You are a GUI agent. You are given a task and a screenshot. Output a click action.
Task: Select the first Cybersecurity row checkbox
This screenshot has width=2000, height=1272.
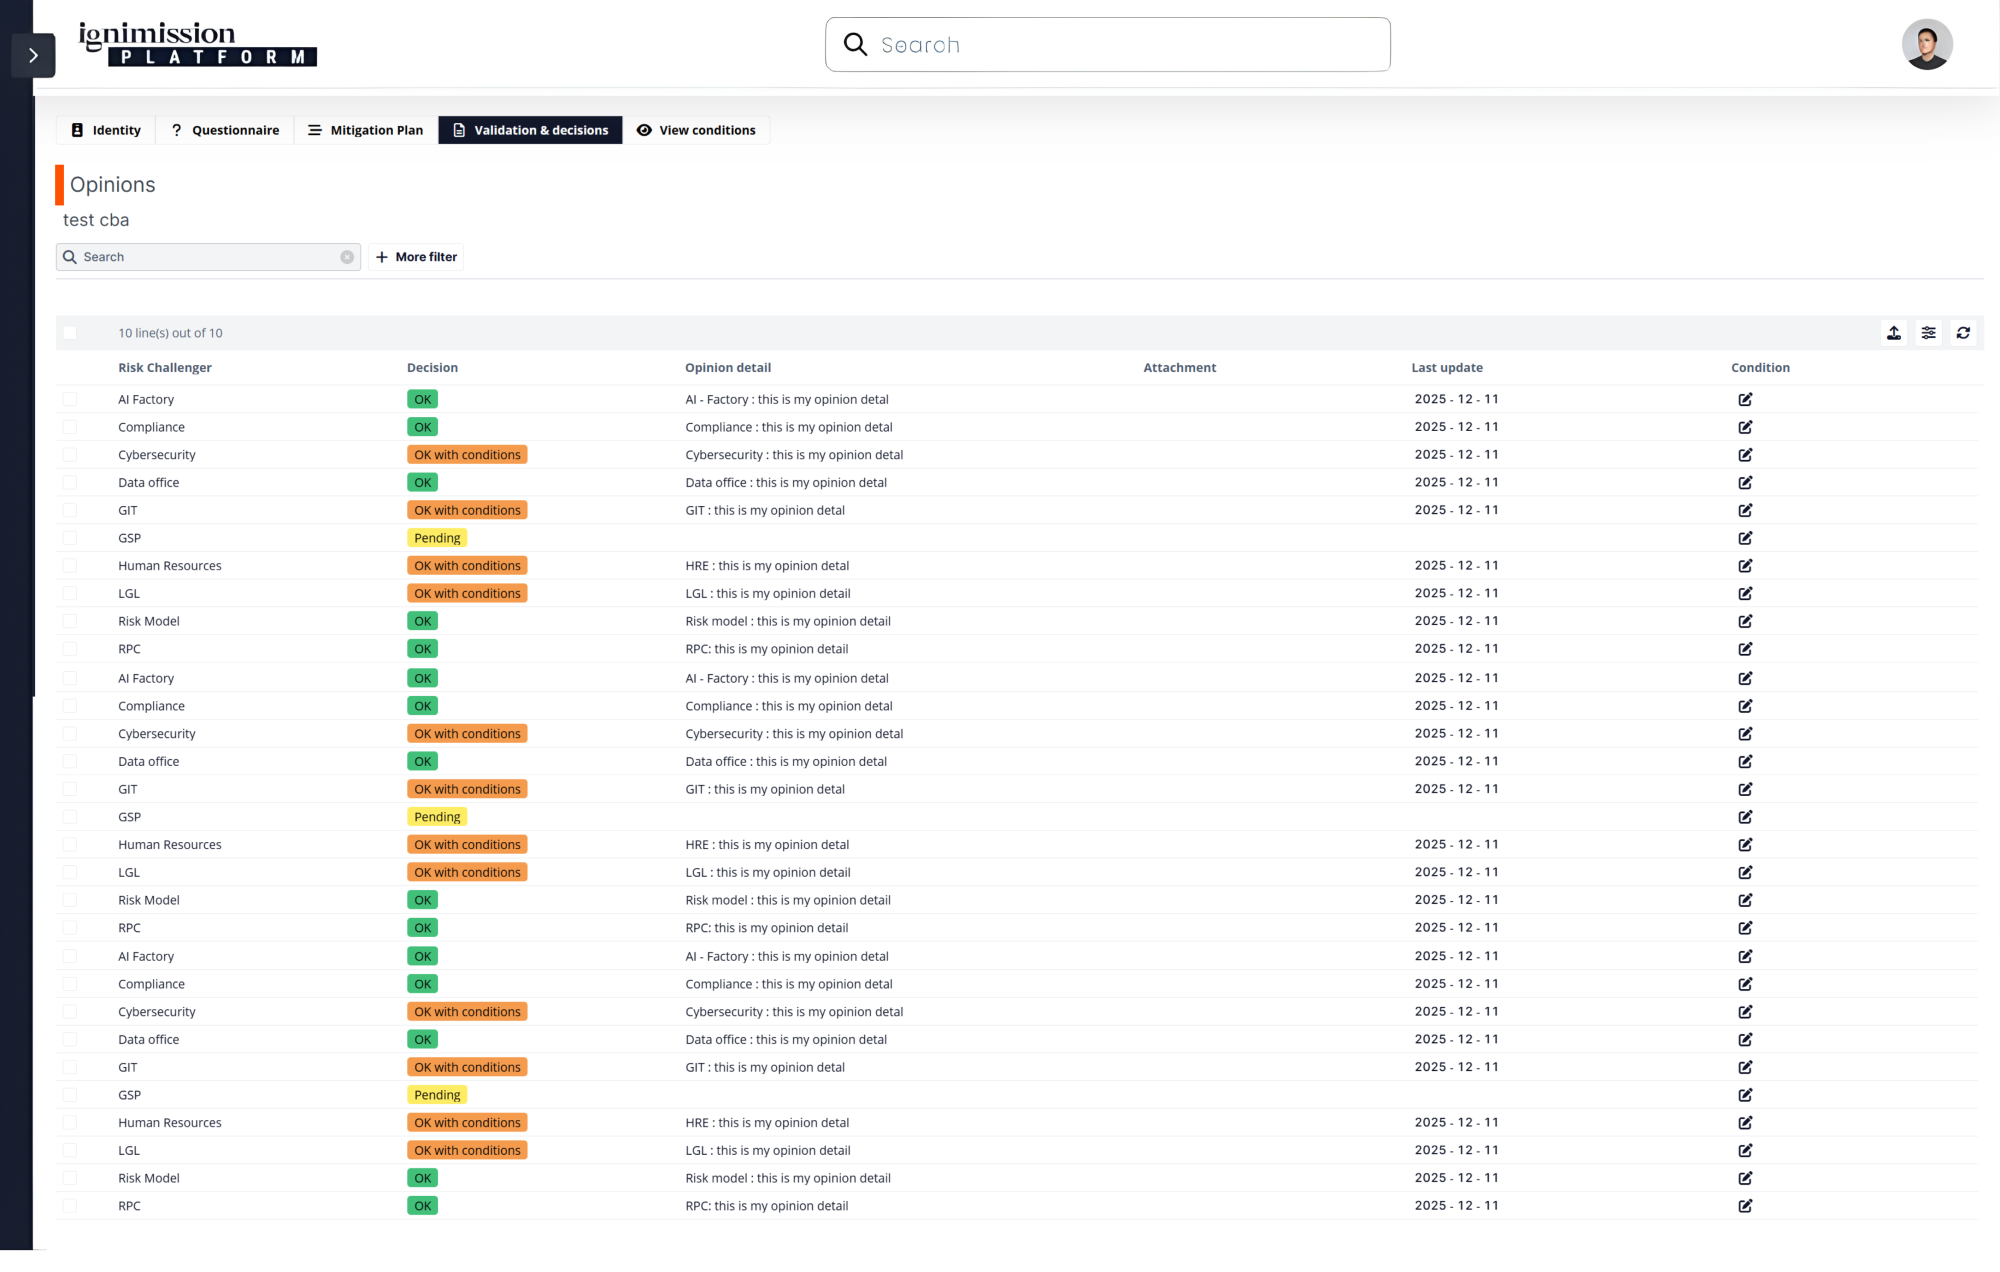(70, 455)
